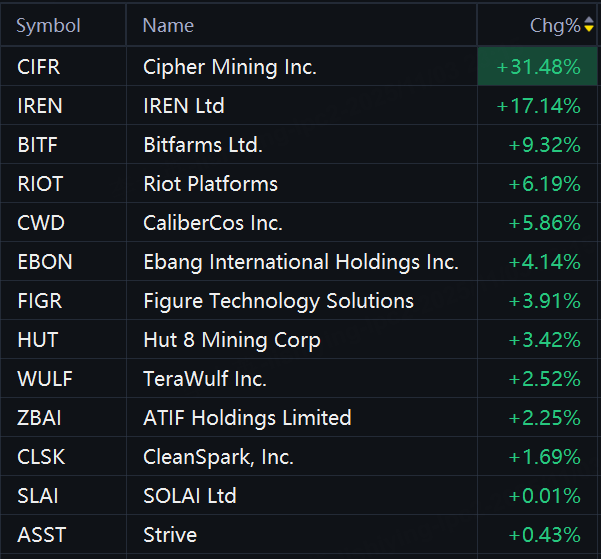The height and width of the screenshot is (559, 601).
Task: Select the CleanSpark +1.69% change cell
Action: [x=544, y=457]
